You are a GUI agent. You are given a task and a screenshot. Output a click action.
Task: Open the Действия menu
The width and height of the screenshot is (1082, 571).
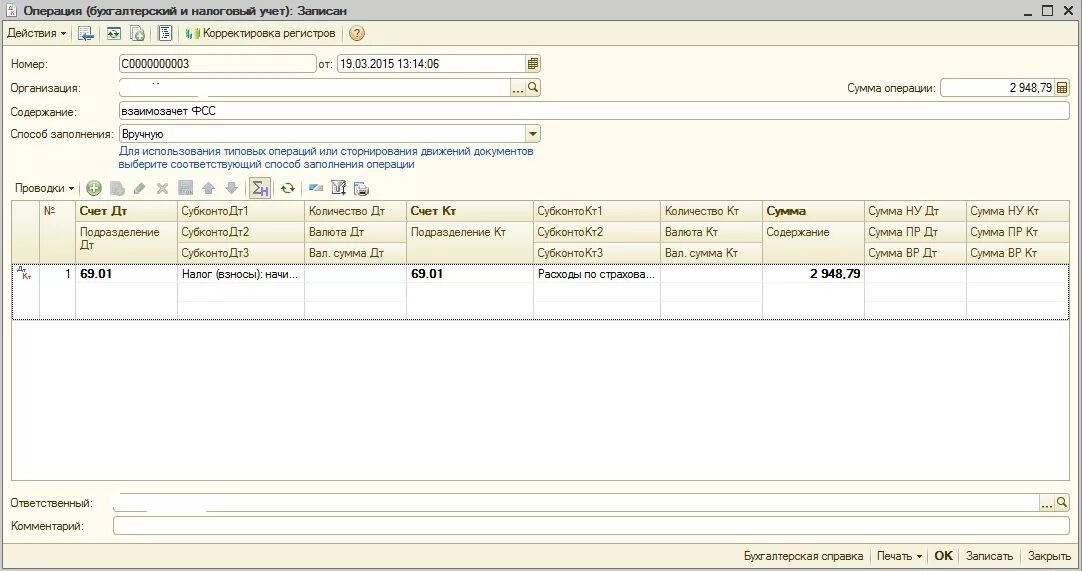pyautogui.click(x=37, y=33)
